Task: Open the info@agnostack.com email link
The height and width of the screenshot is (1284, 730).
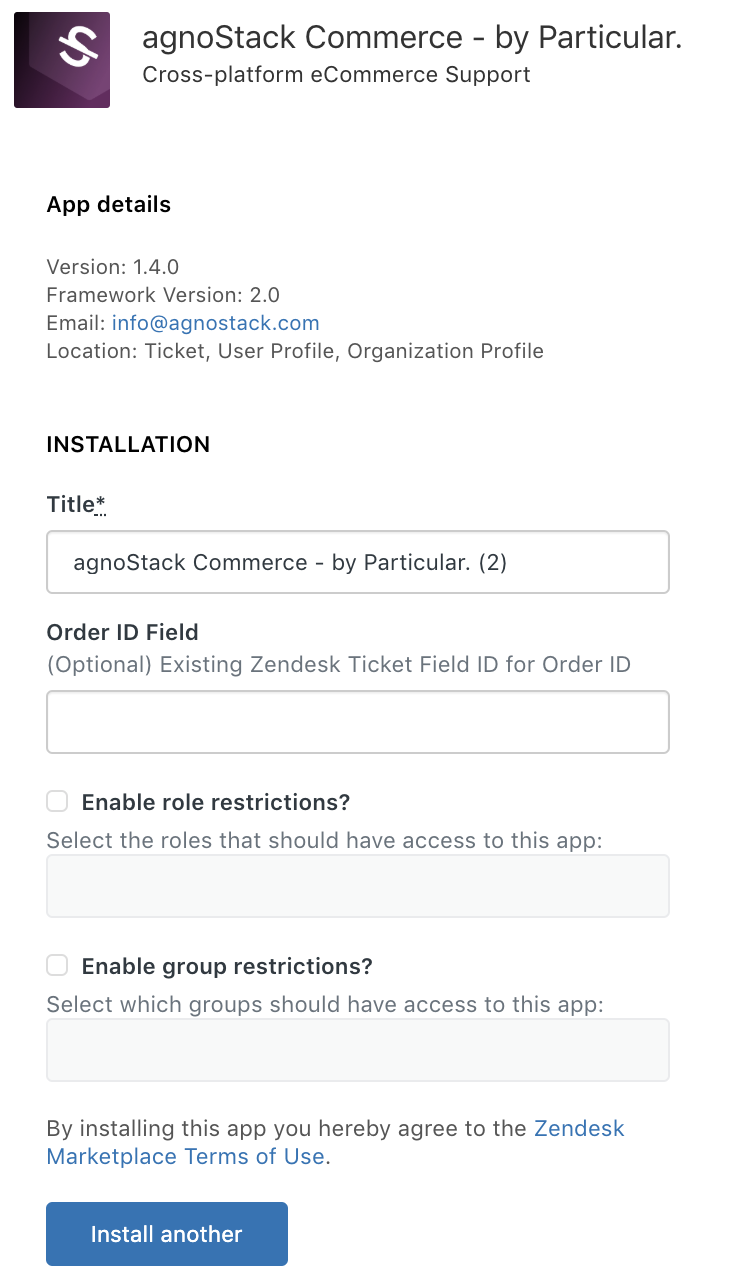Action: pos(216,323)
